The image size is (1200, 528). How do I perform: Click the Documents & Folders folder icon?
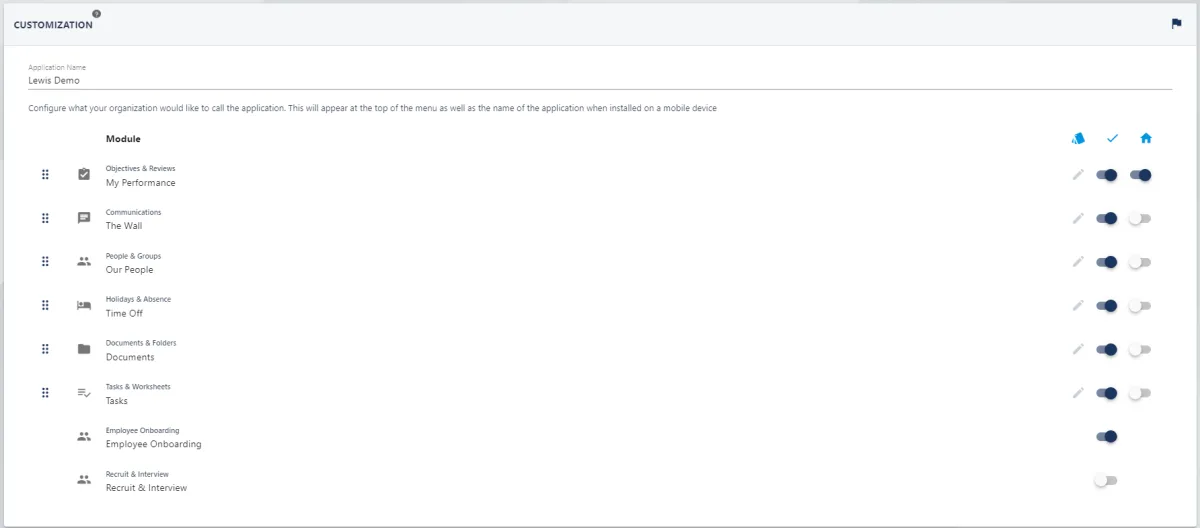84,349
